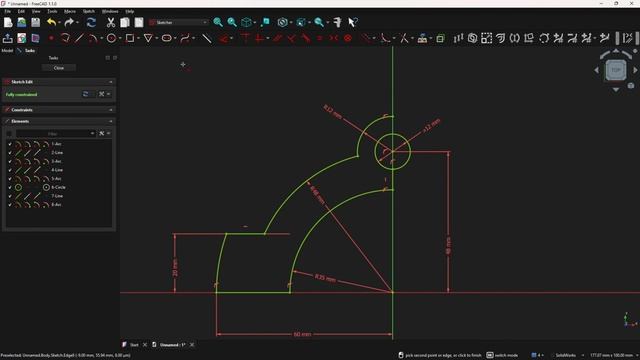Click the Trim edge tool icon
The width and height of the screenshot is (640, 360).
pos(404,38)
